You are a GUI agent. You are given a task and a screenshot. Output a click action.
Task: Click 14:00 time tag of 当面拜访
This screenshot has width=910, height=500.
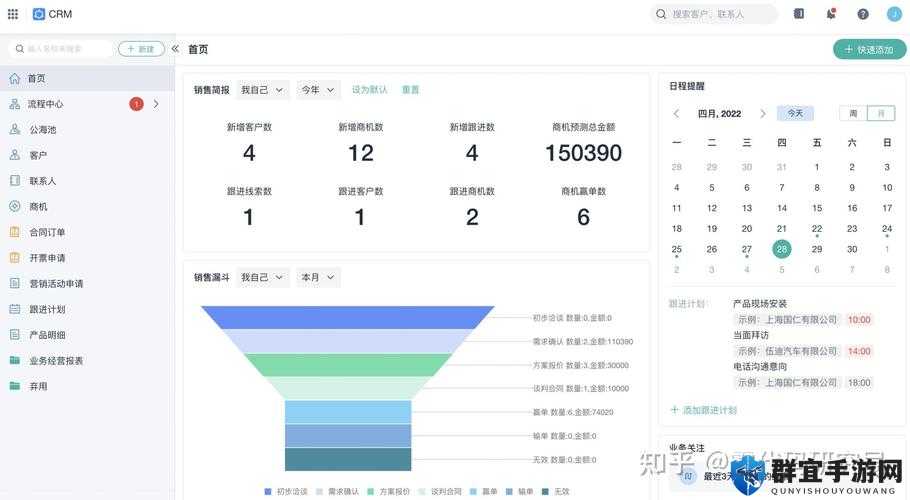[859, 351]
